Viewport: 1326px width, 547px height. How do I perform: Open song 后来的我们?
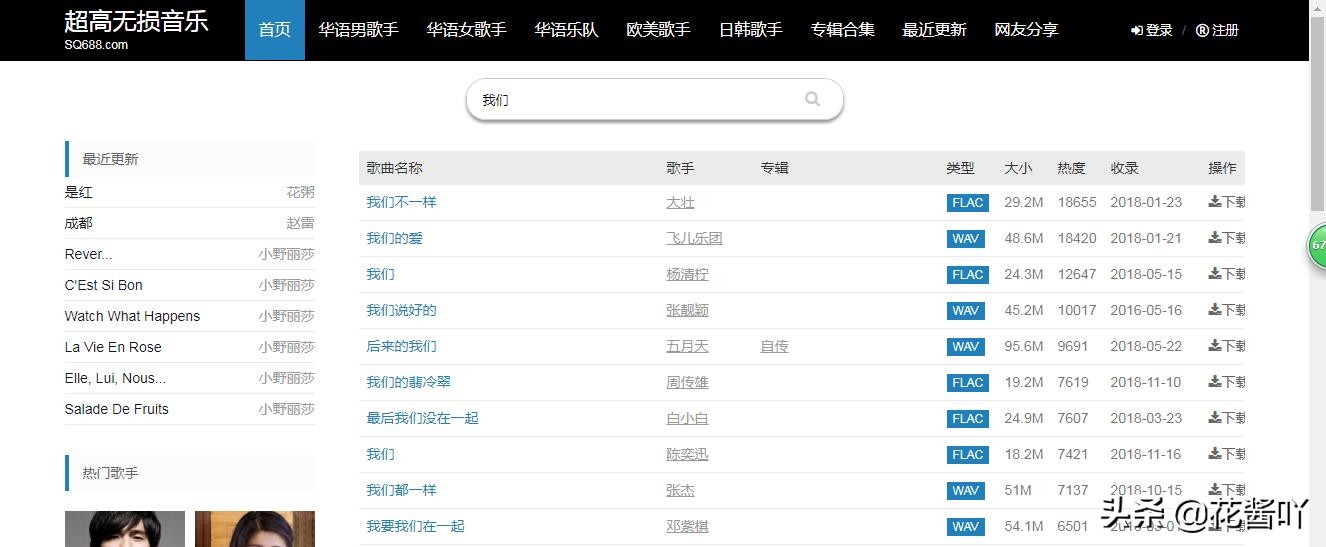[402, 346]
